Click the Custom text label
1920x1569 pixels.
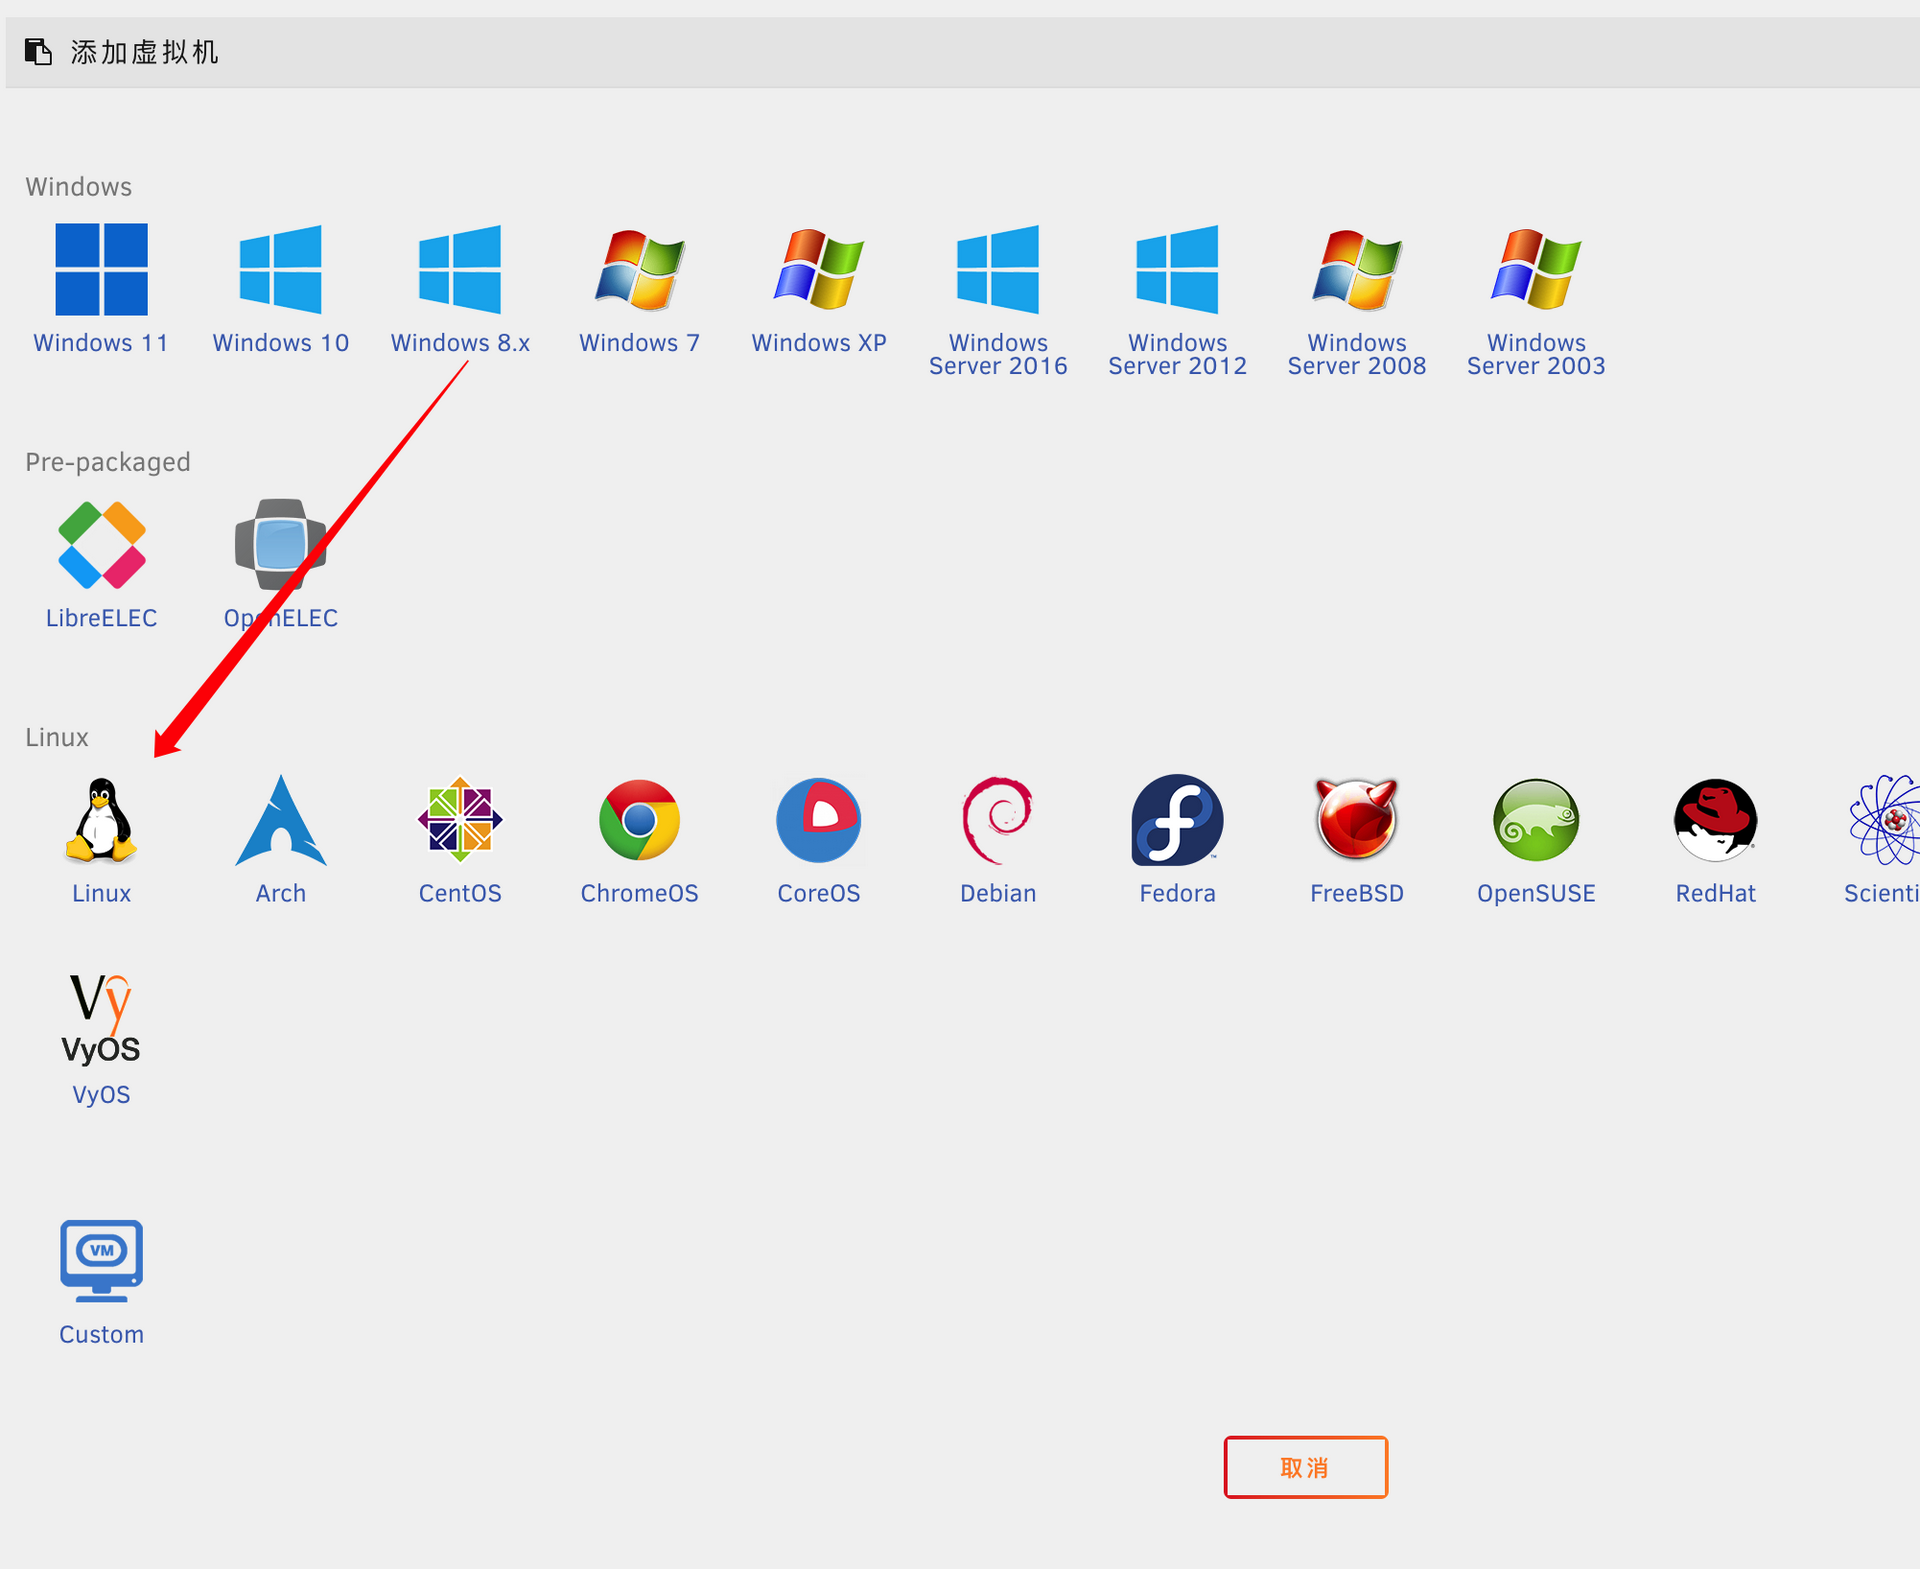pyautogui.click(x=101, y=1334)
